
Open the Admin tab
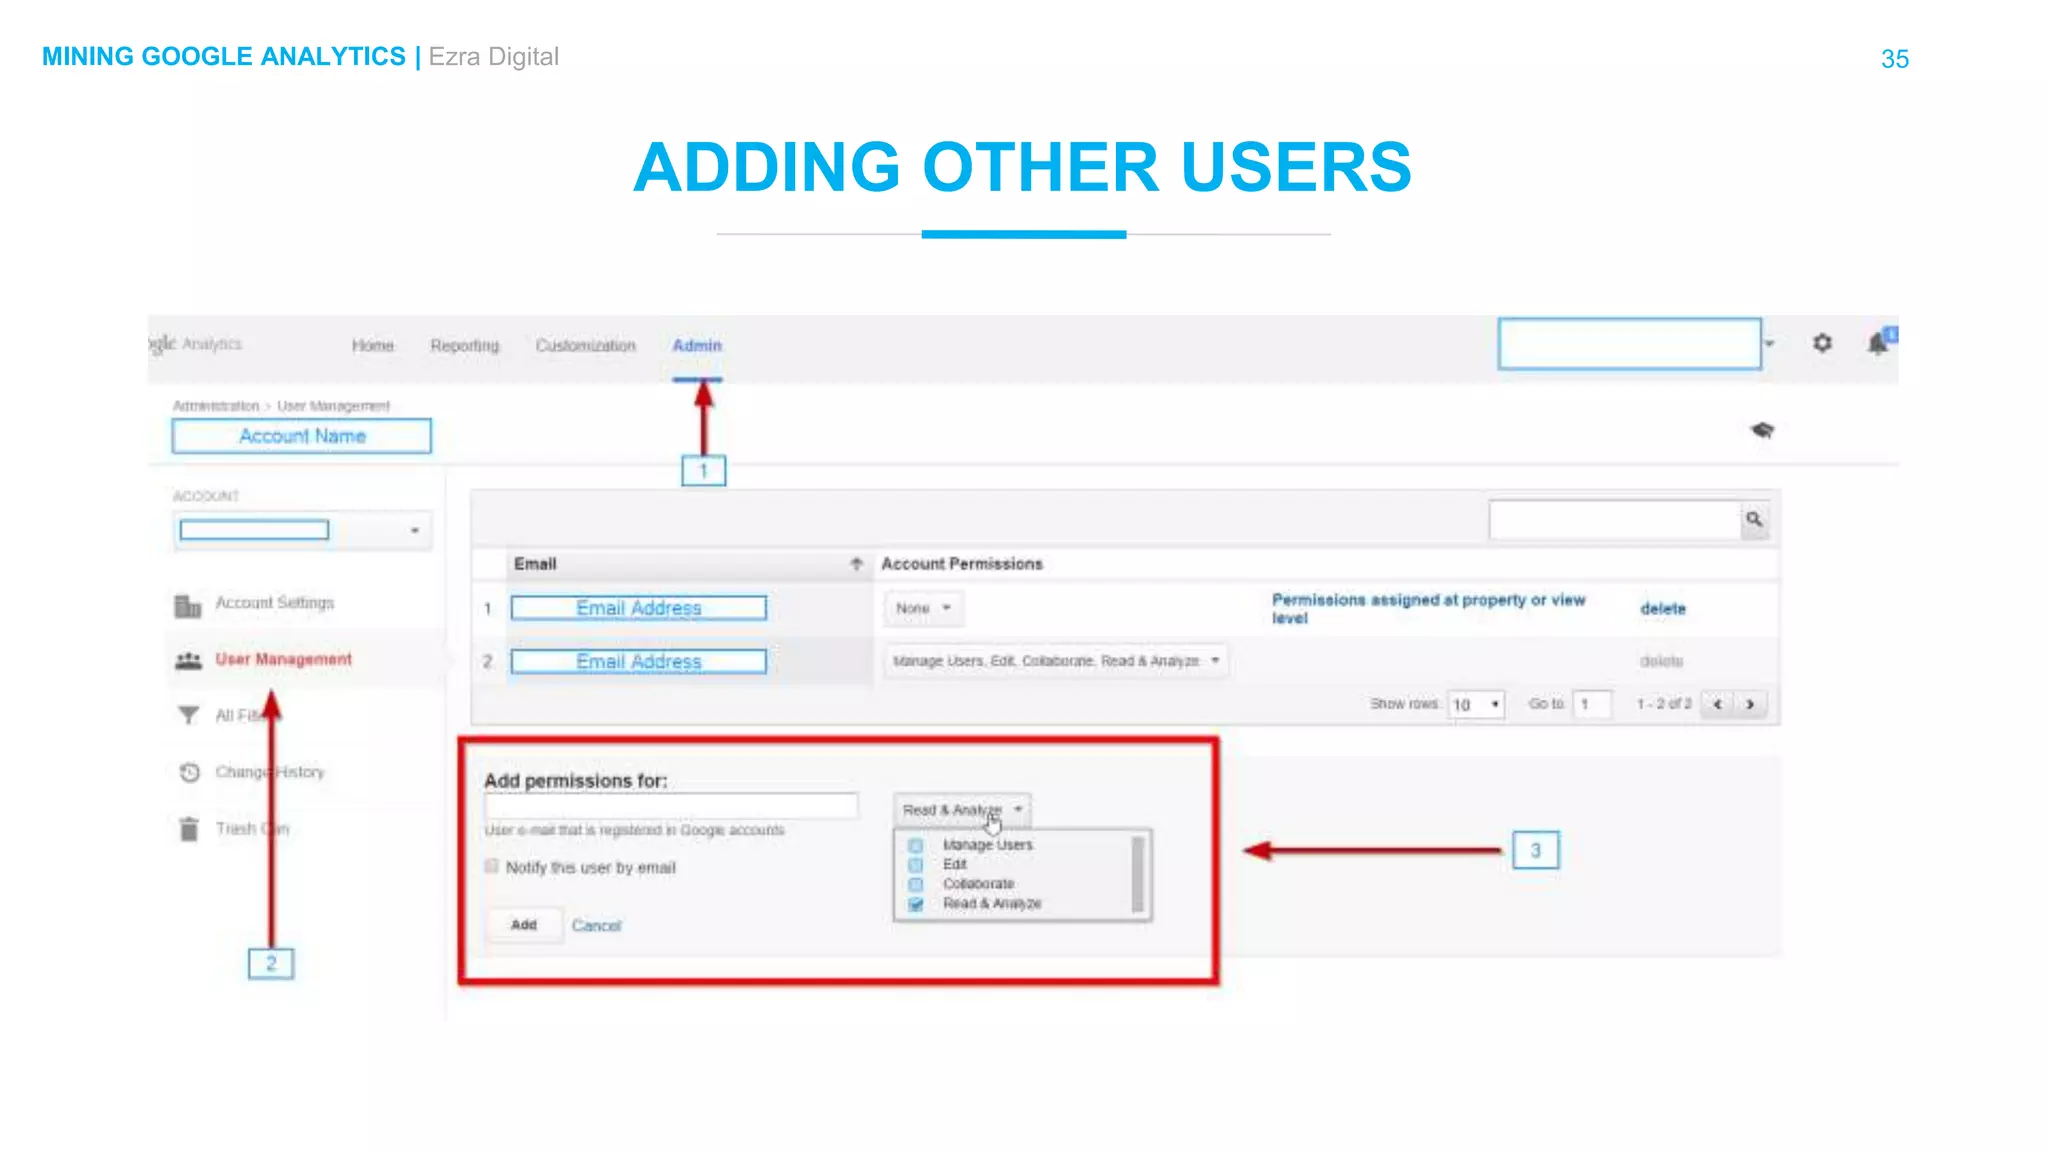tap(697, 346)
